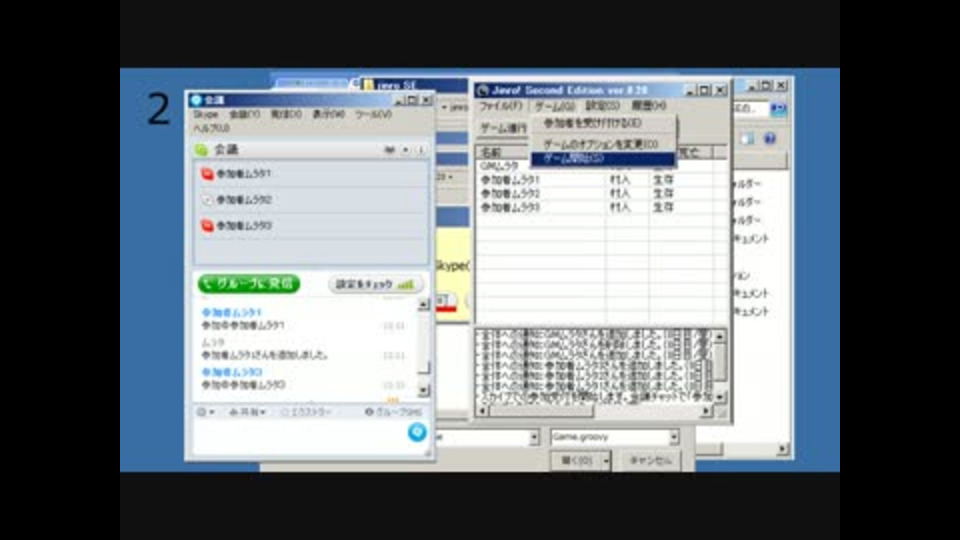Choose the highlighted ゲーム開始 menu entry
Screen dimensions: 960x540
pyautogui.click(x=602, y=159)
